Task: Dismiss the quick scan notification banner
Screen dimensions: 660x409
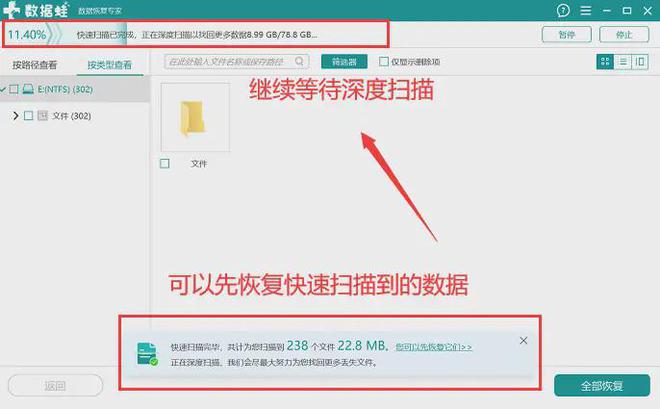Action: 523,340
